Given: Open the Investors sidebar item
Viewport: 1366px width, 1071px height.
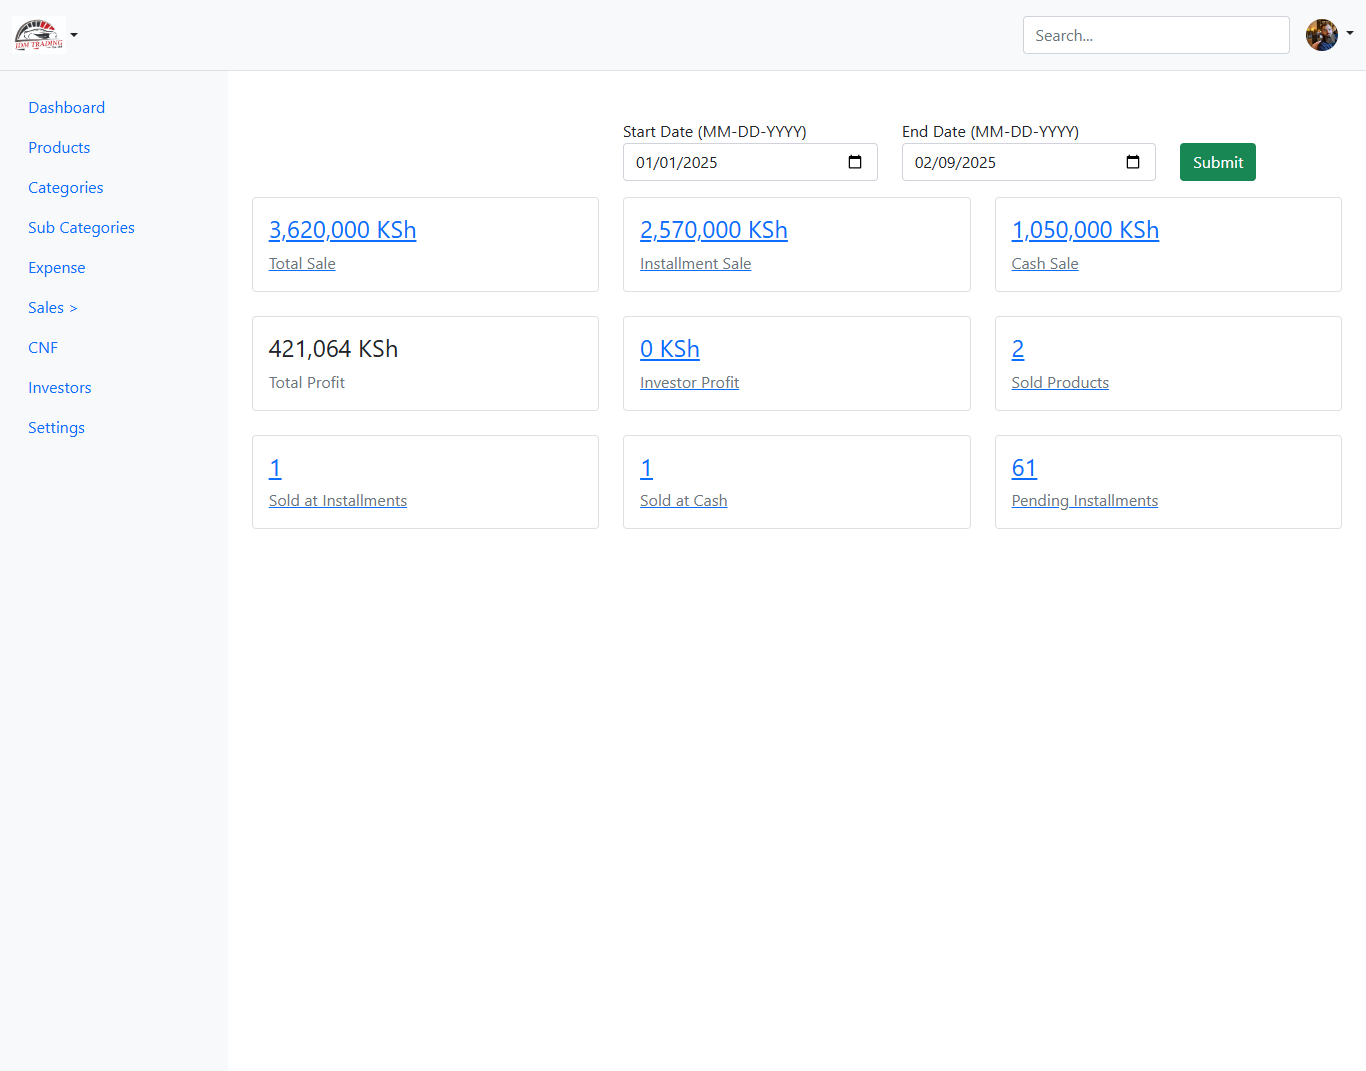Looking at the screenshot, I should click(60, 388).
